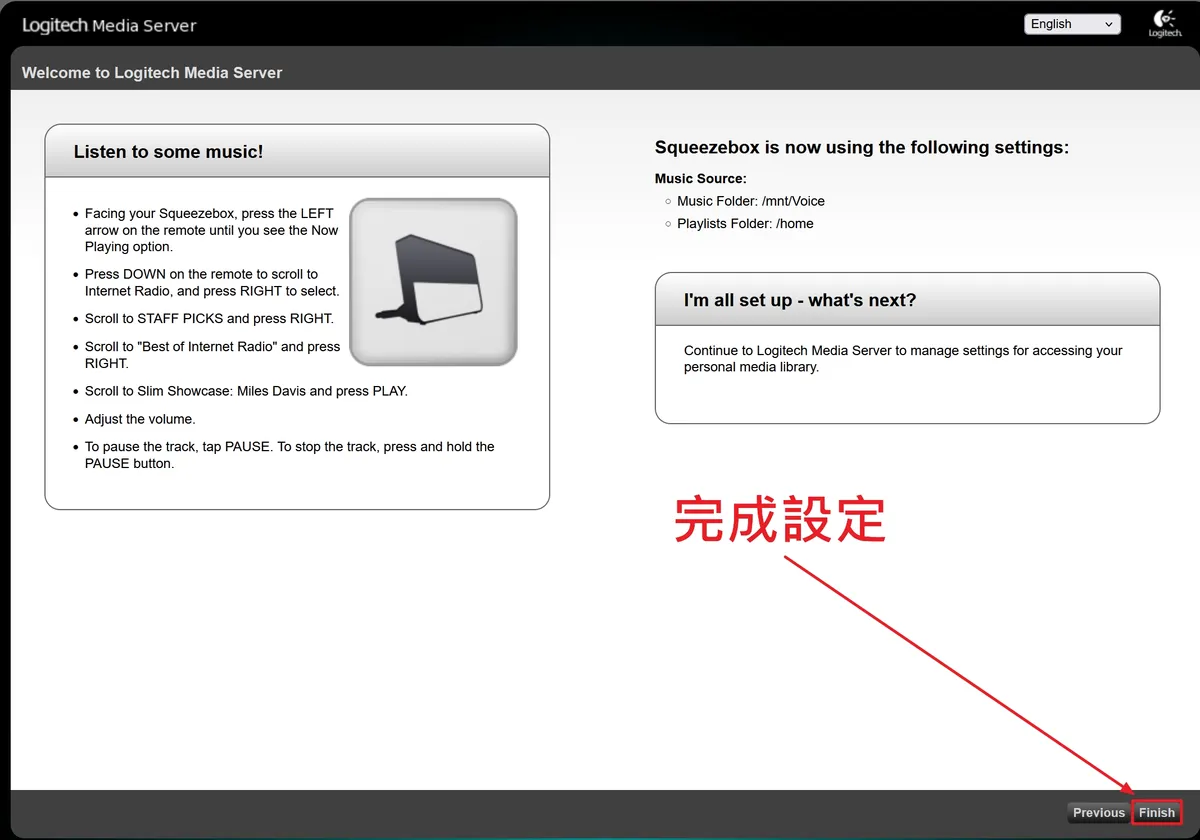Click the "Press DOWN on the remote" instruction
Image resolution: width=1200 pixels, height=840 pixels.
(x=212, y=282)
